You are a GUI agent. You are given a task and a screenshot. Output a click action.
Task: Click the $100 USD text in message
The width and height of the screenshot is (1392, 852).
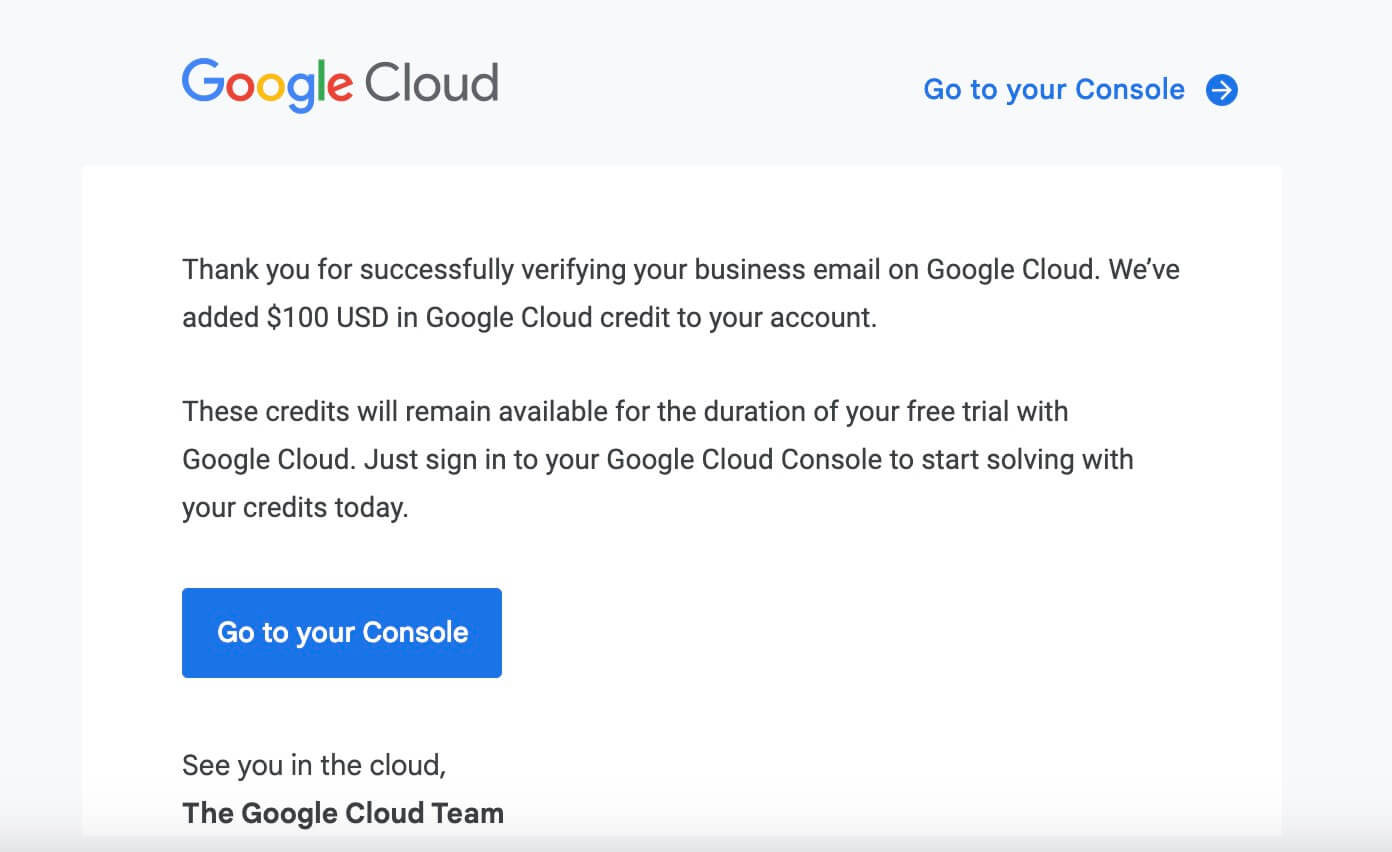click(x=330, y=318)
